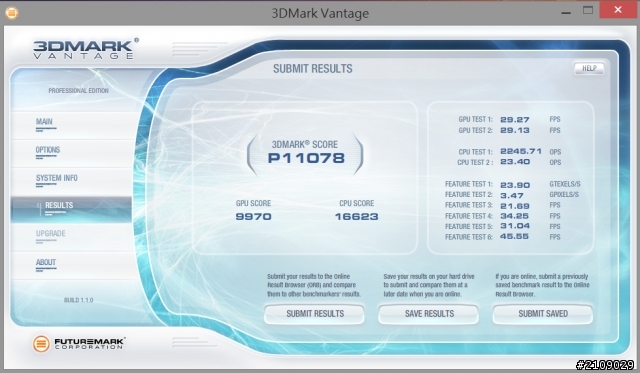Click CPU Test 2 value 23.40
The height and width of the screenshot is (373, 640).
[515, 162]
